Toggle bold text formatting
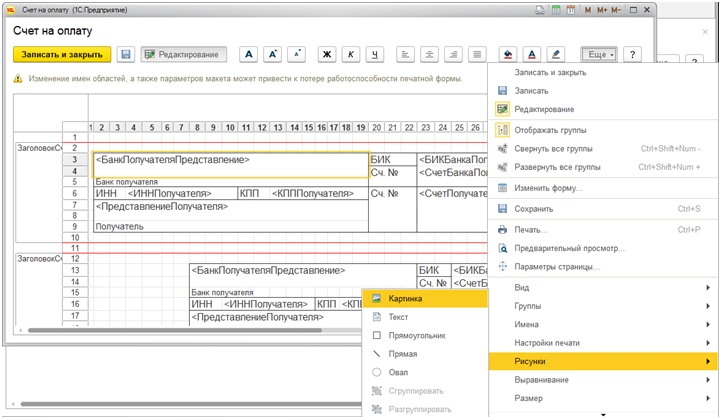Viewport: 721px width, 419px height. click(x=325, y=54)
